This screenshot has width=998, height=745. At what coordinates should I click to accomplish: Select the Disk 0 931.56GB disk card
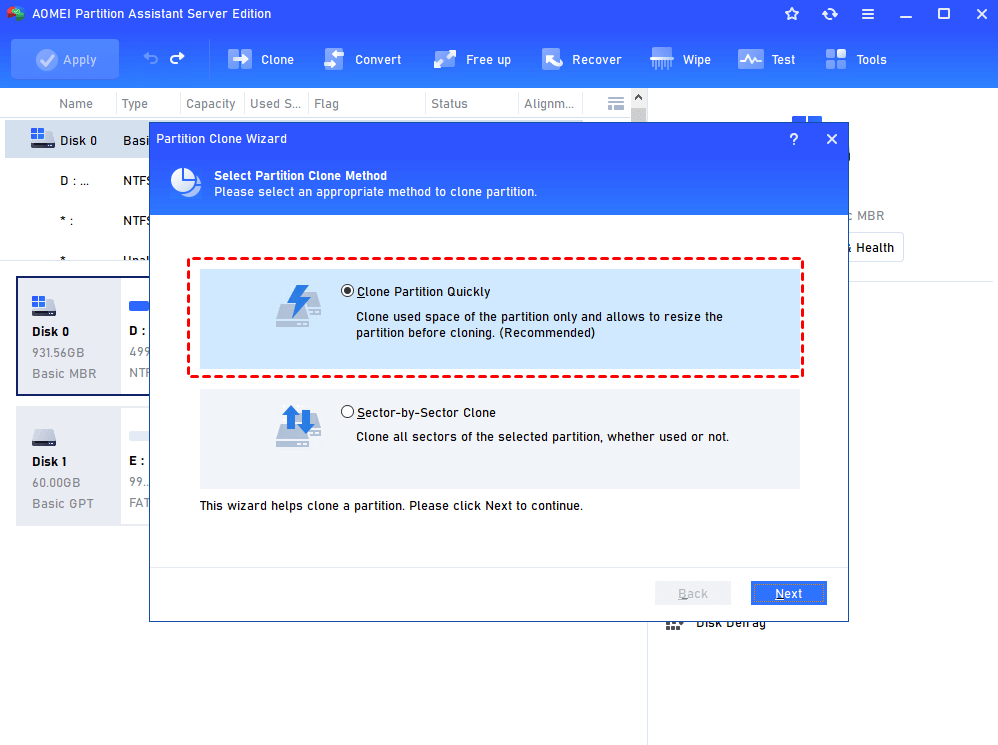tap(69, 336)
